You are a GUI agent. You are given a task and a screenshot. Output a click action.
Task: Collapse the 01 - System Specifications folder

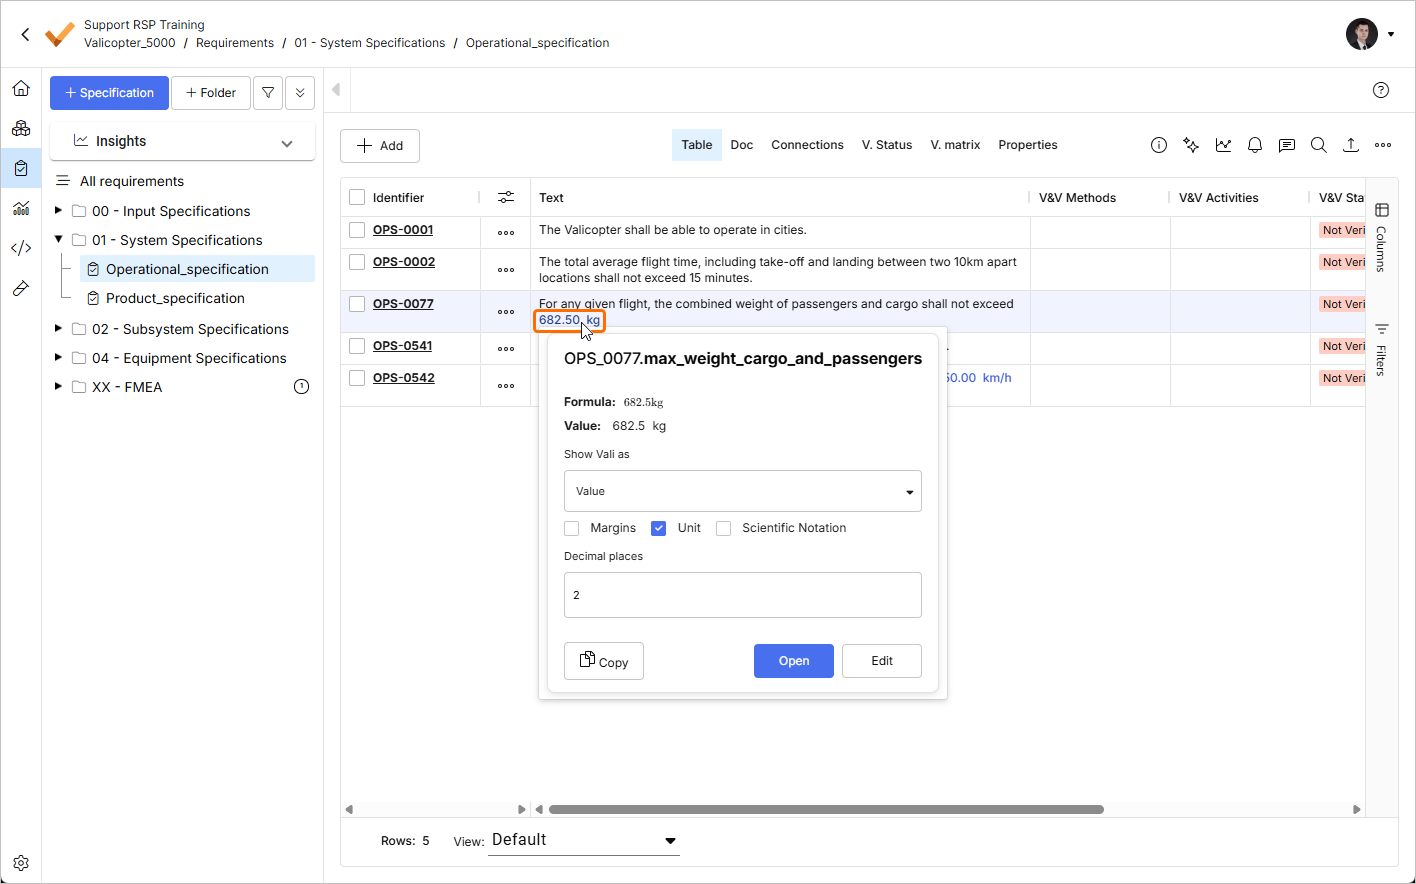[57, 240]
